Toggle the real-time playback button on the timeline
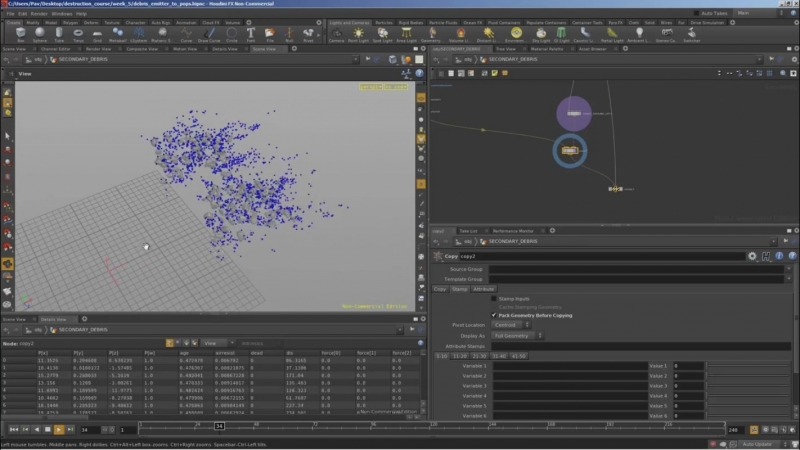Screen dimensions: 800x450 pyautogui.click(x=754, y=430)
